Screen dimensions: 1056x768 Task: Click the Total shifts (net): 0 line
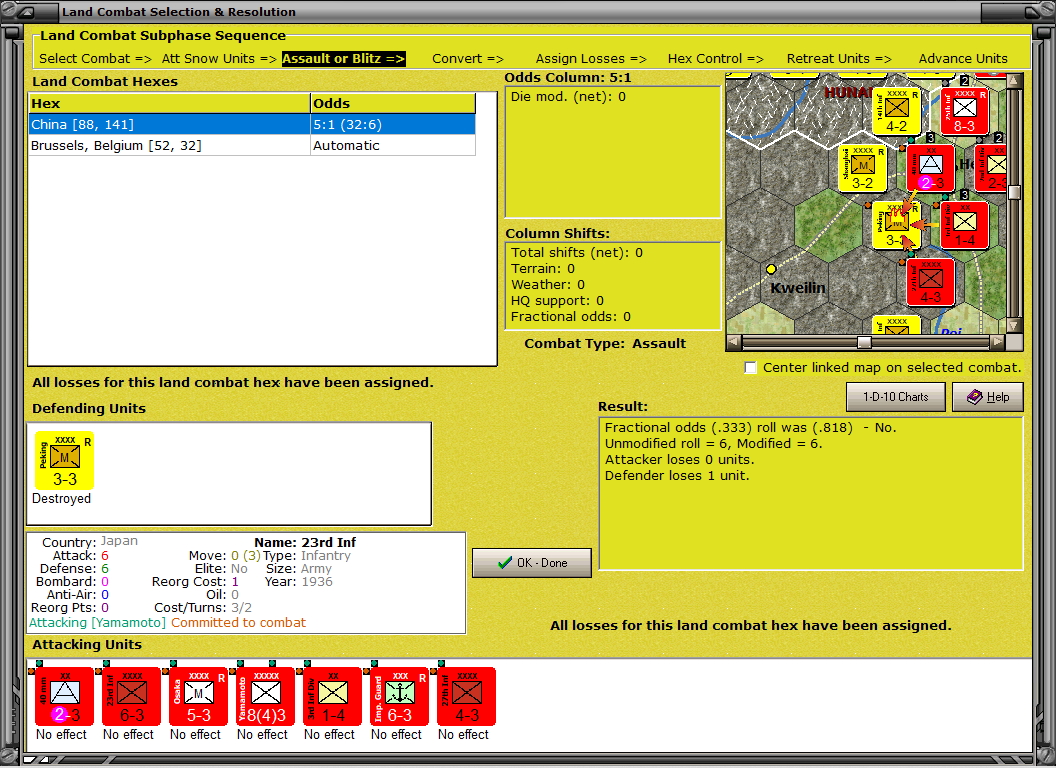coord(577,253)
